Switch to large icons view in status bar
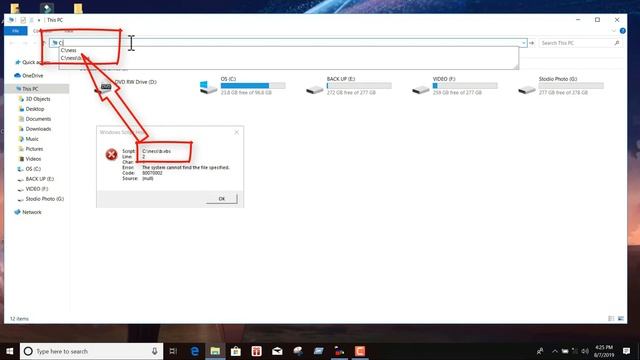 (621, 318)
